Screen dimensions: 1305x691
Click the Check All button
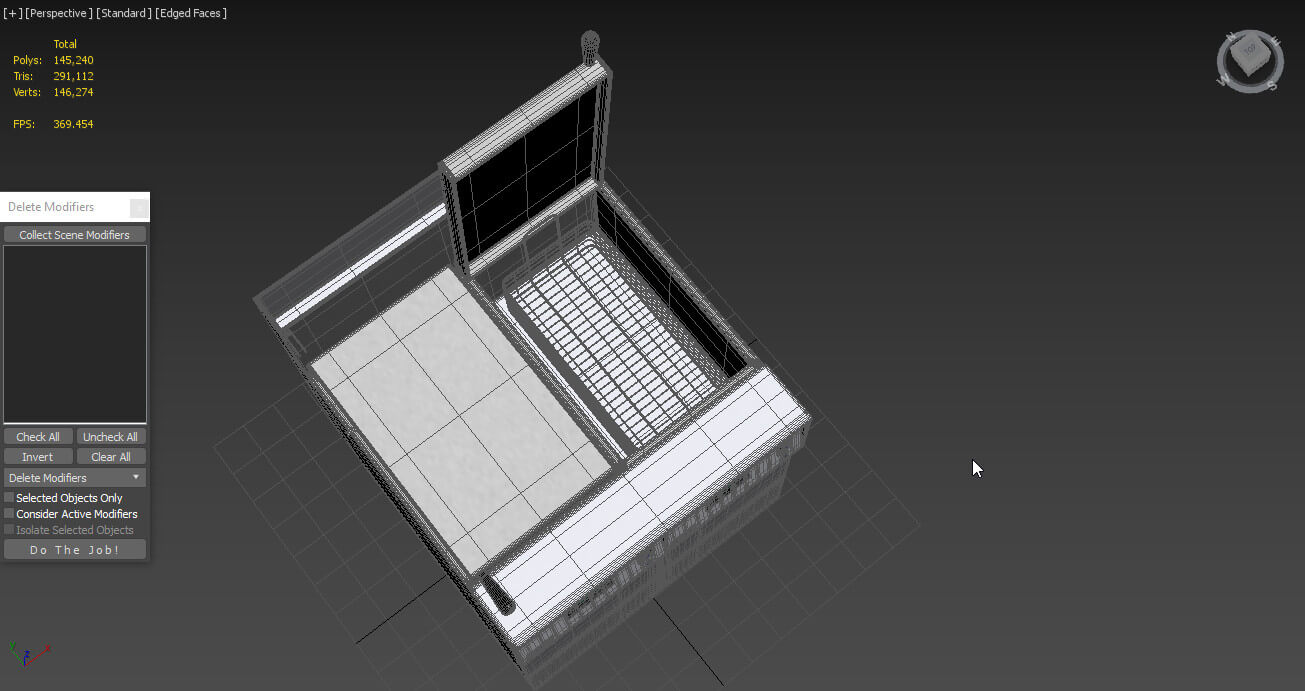point(38,437)
